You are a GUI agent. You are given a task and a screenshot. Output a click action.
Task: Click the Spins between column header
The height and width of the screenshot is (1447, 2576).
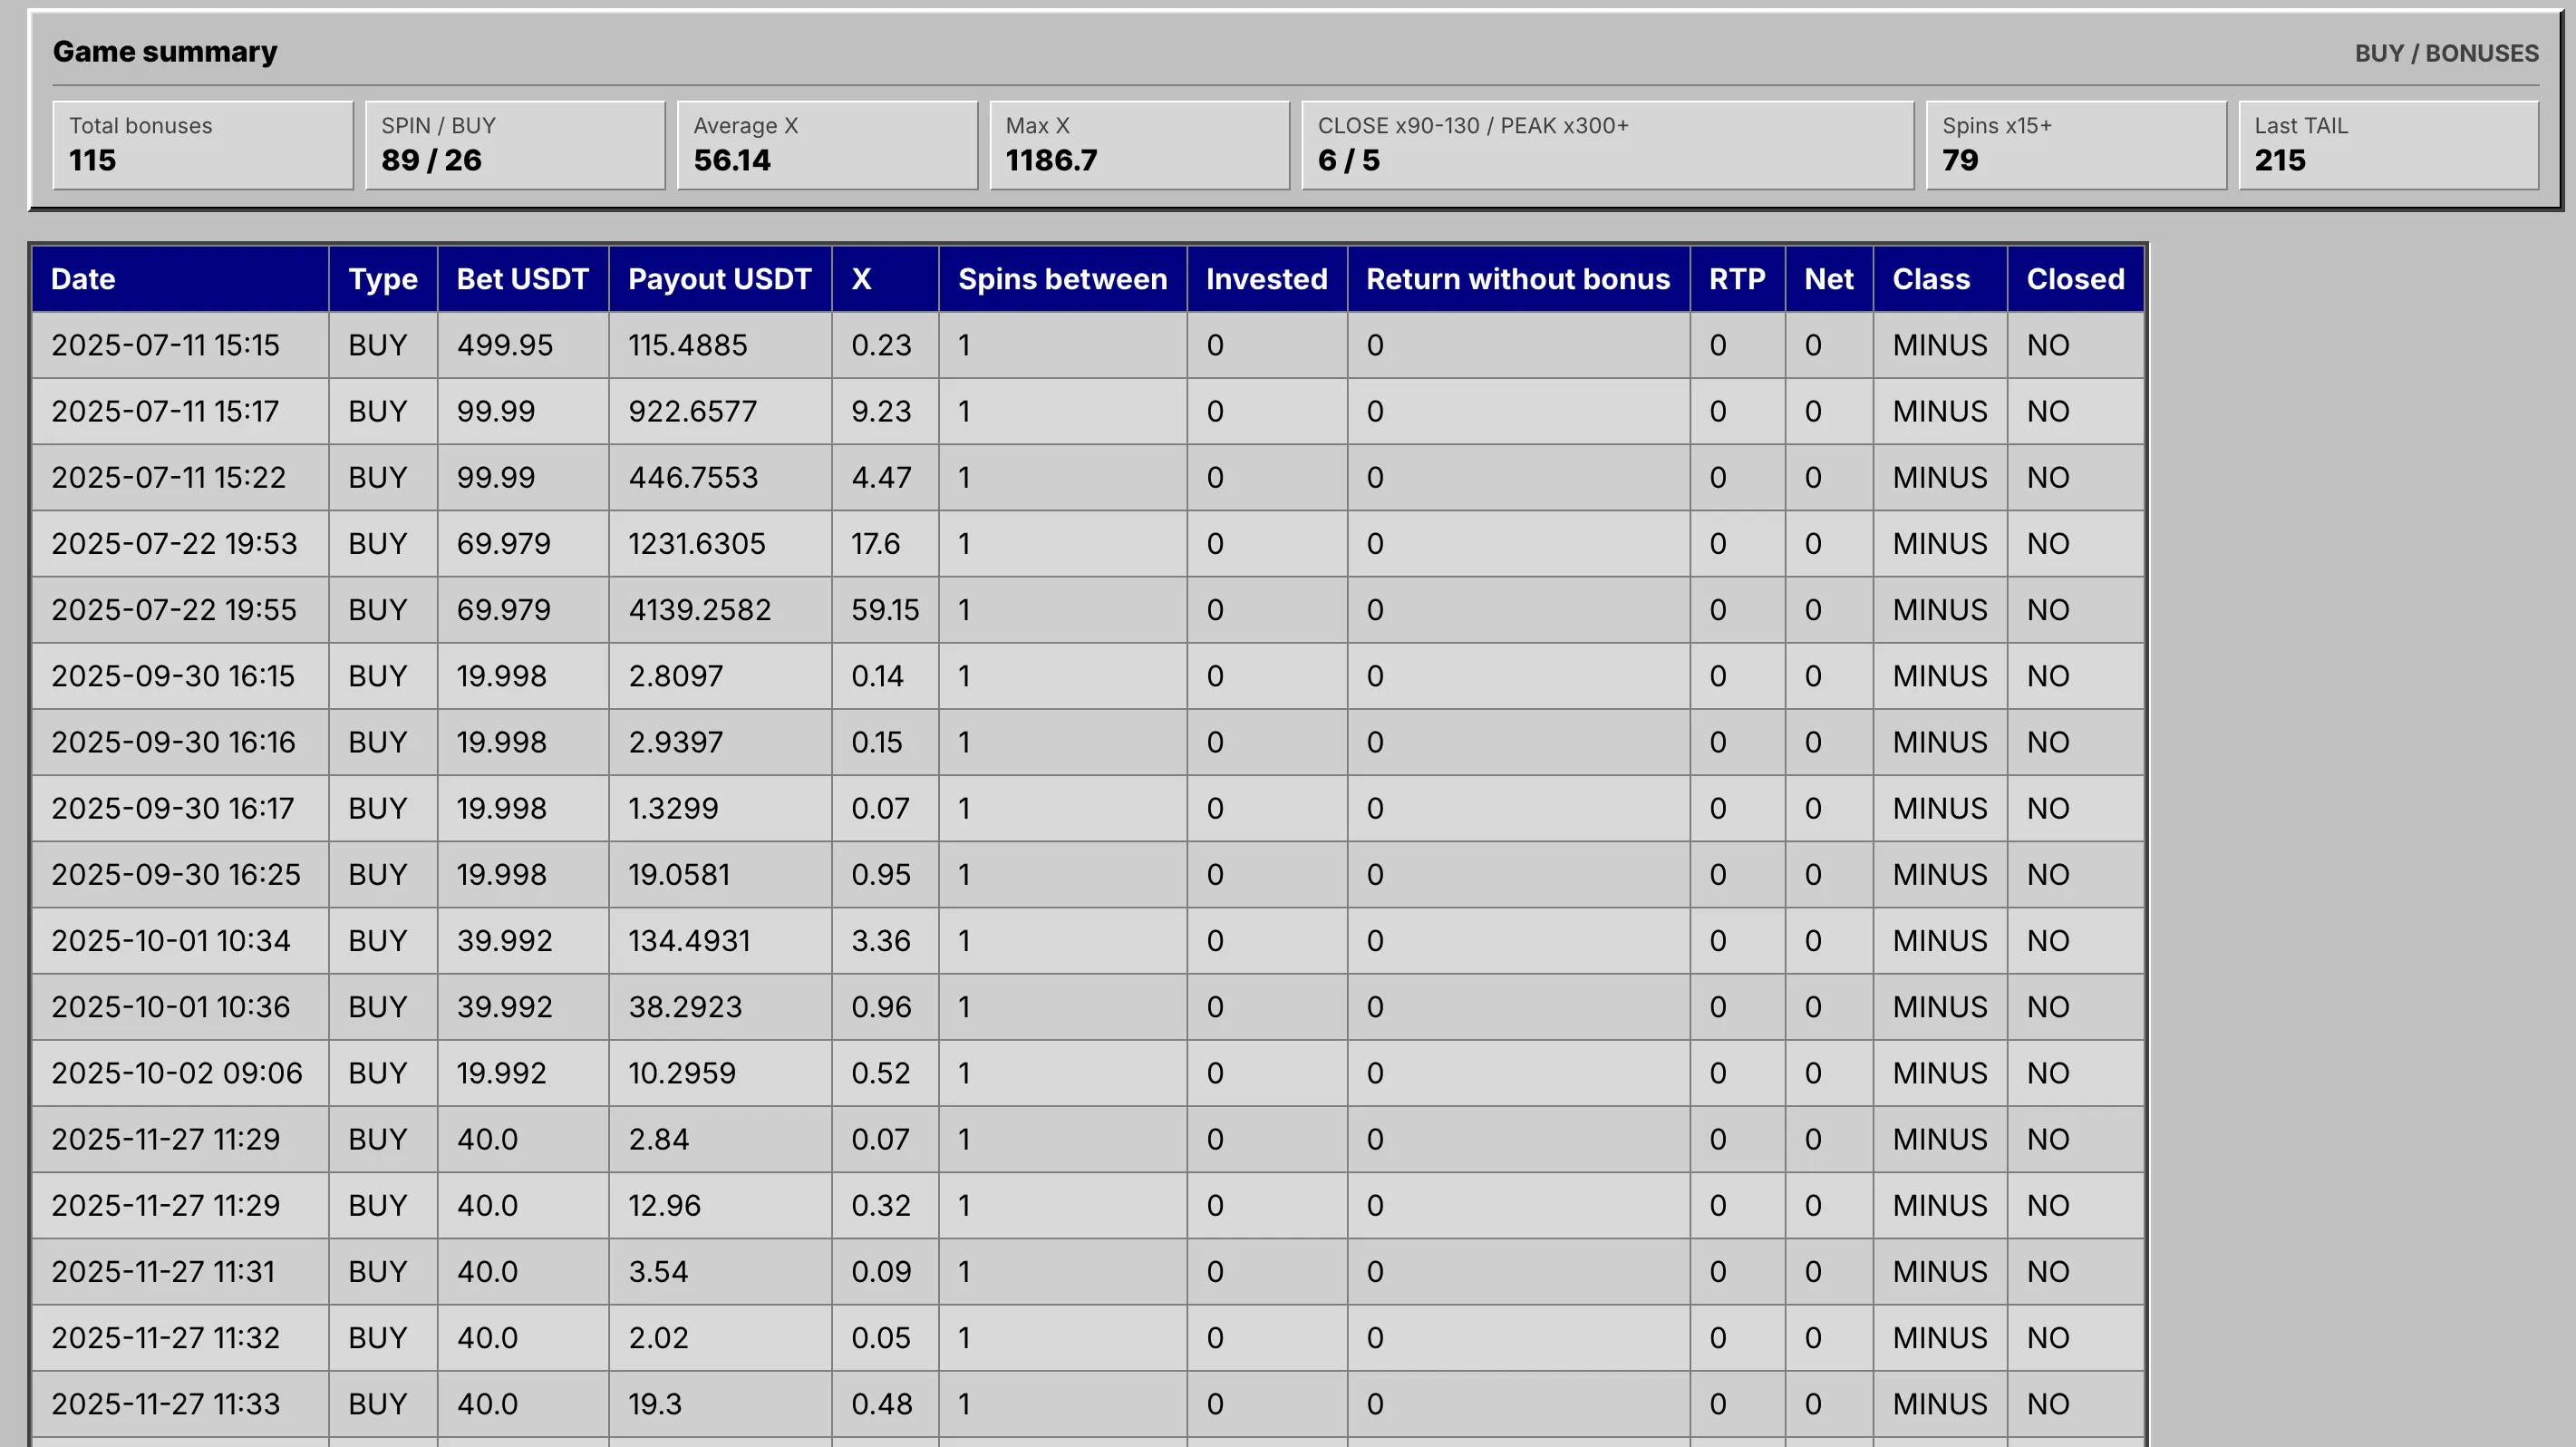1063,279
